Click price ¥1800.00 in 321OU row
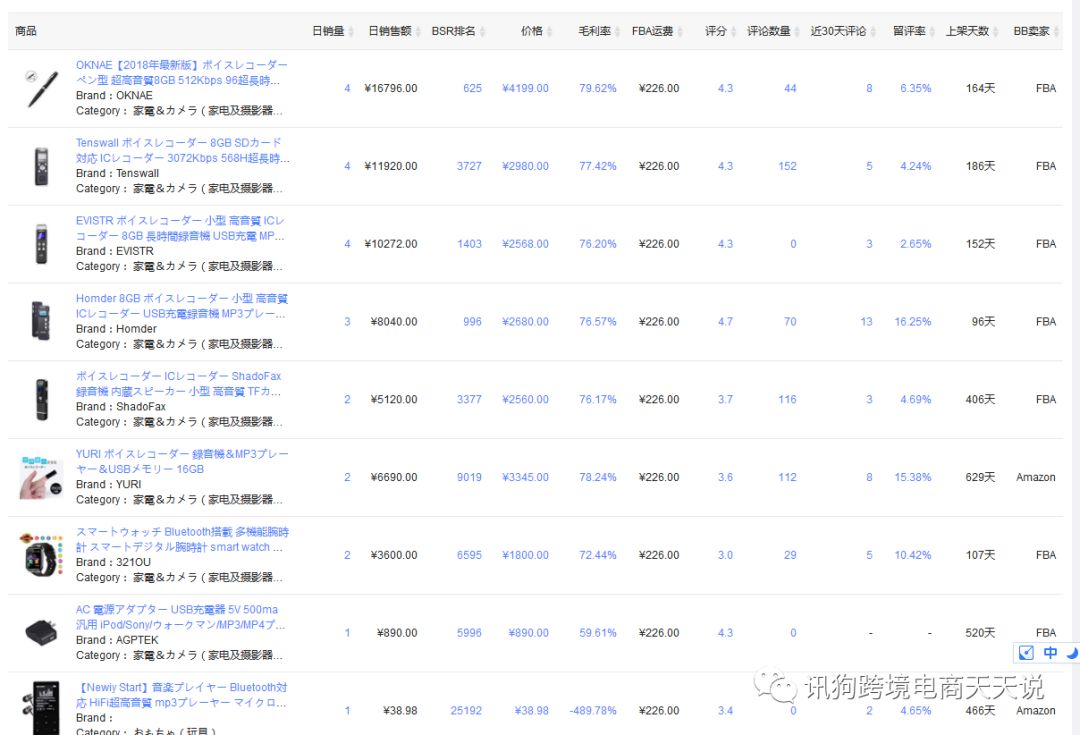Viewport: 1080px width, 735px height. pos(526,555)
